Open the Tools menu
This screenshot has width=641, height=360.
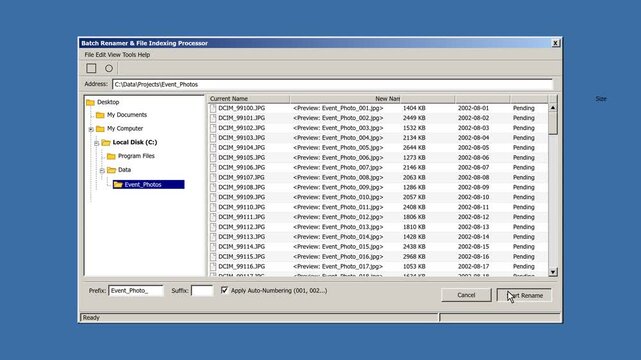(129, 55)
